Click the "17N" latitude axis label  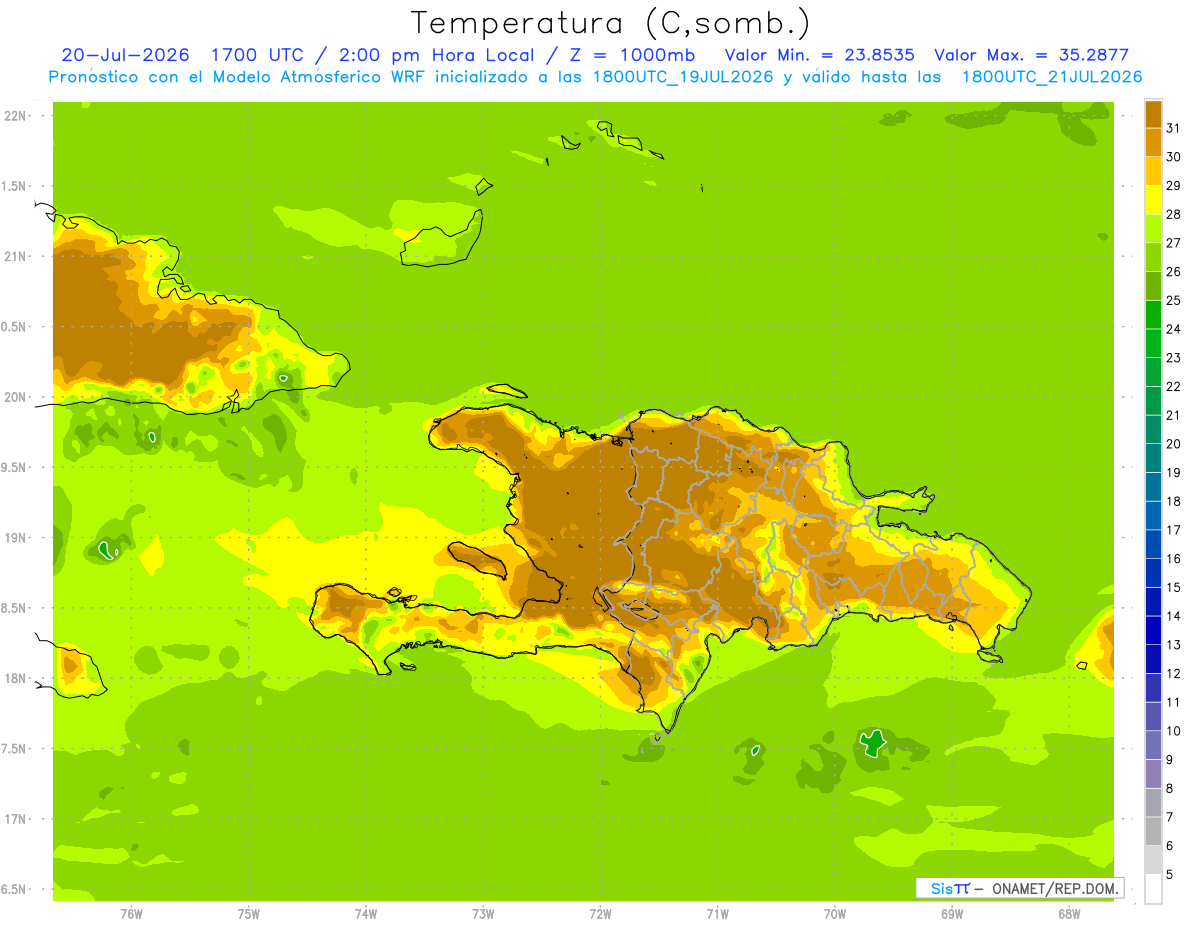click(x=16, y=820)
